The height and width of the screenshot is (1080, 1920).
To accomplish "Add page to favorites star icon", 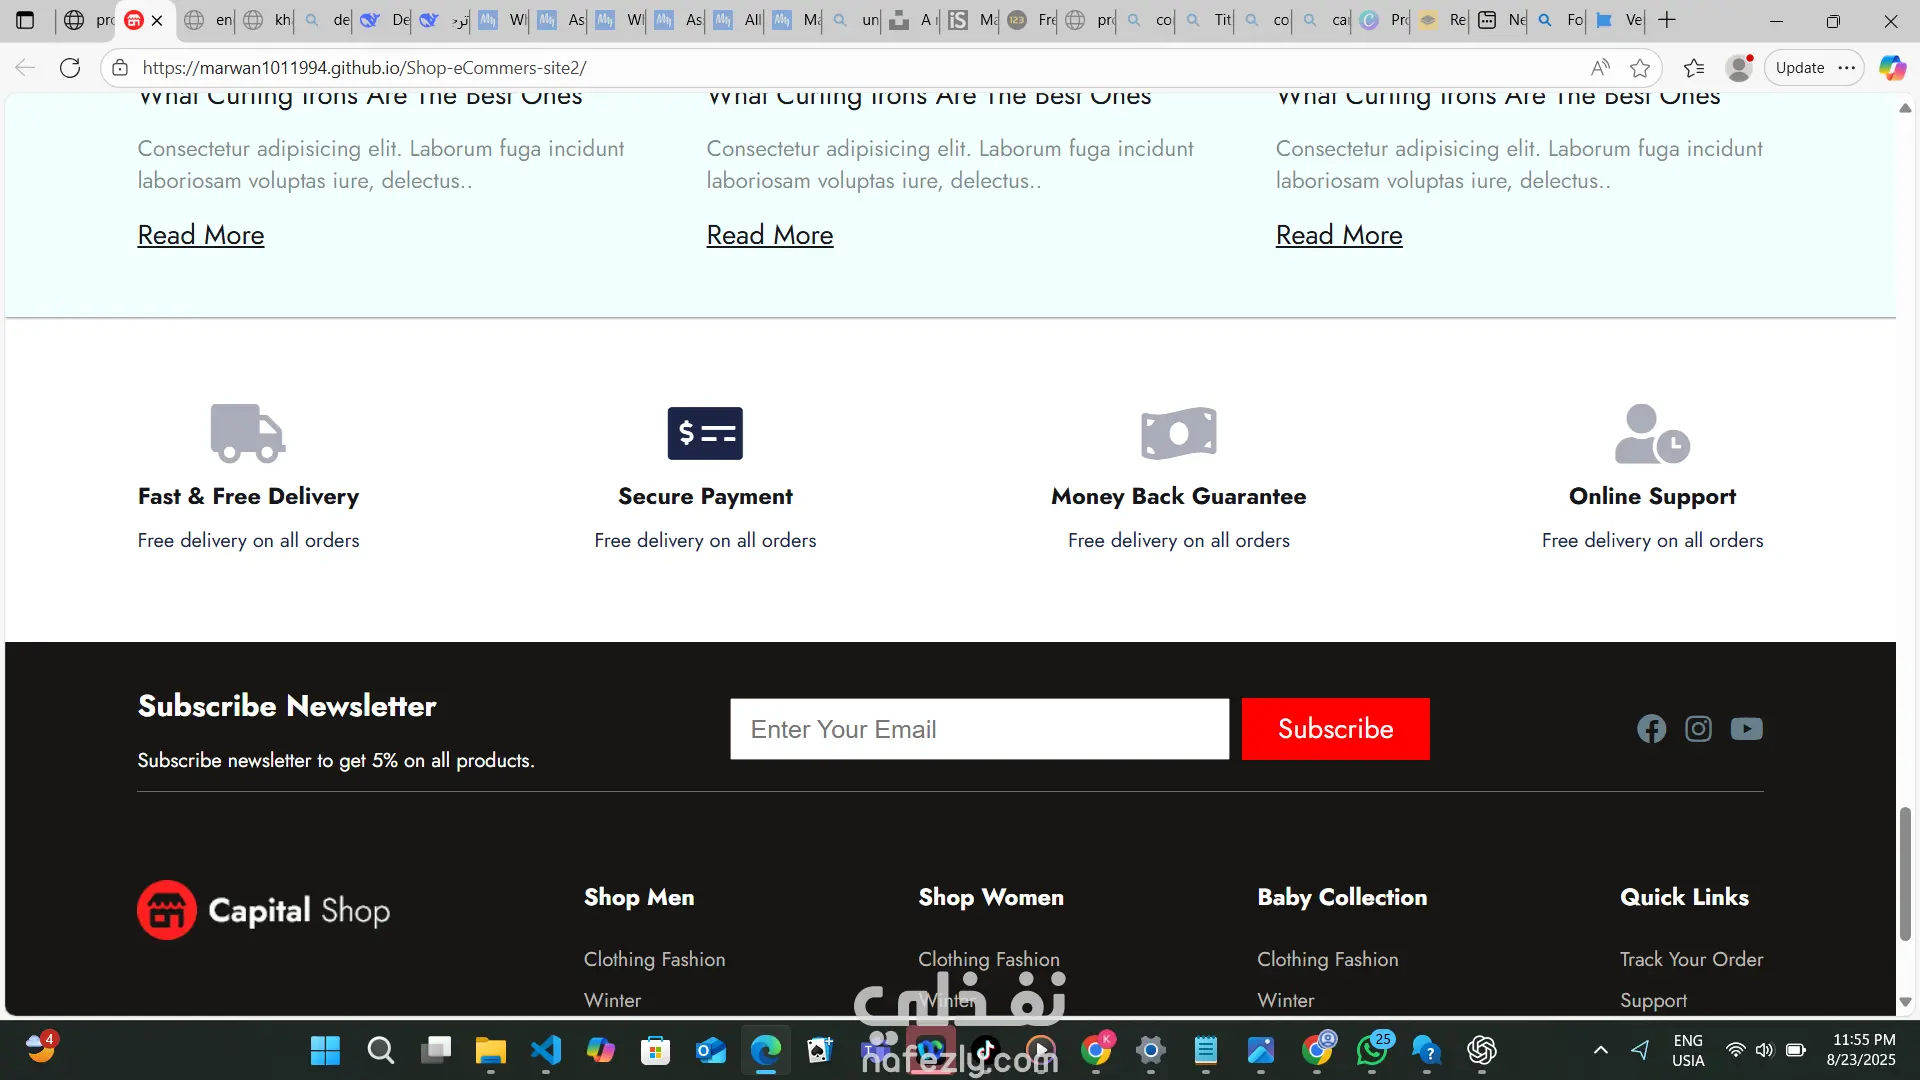I will [x=1640, y=68].
